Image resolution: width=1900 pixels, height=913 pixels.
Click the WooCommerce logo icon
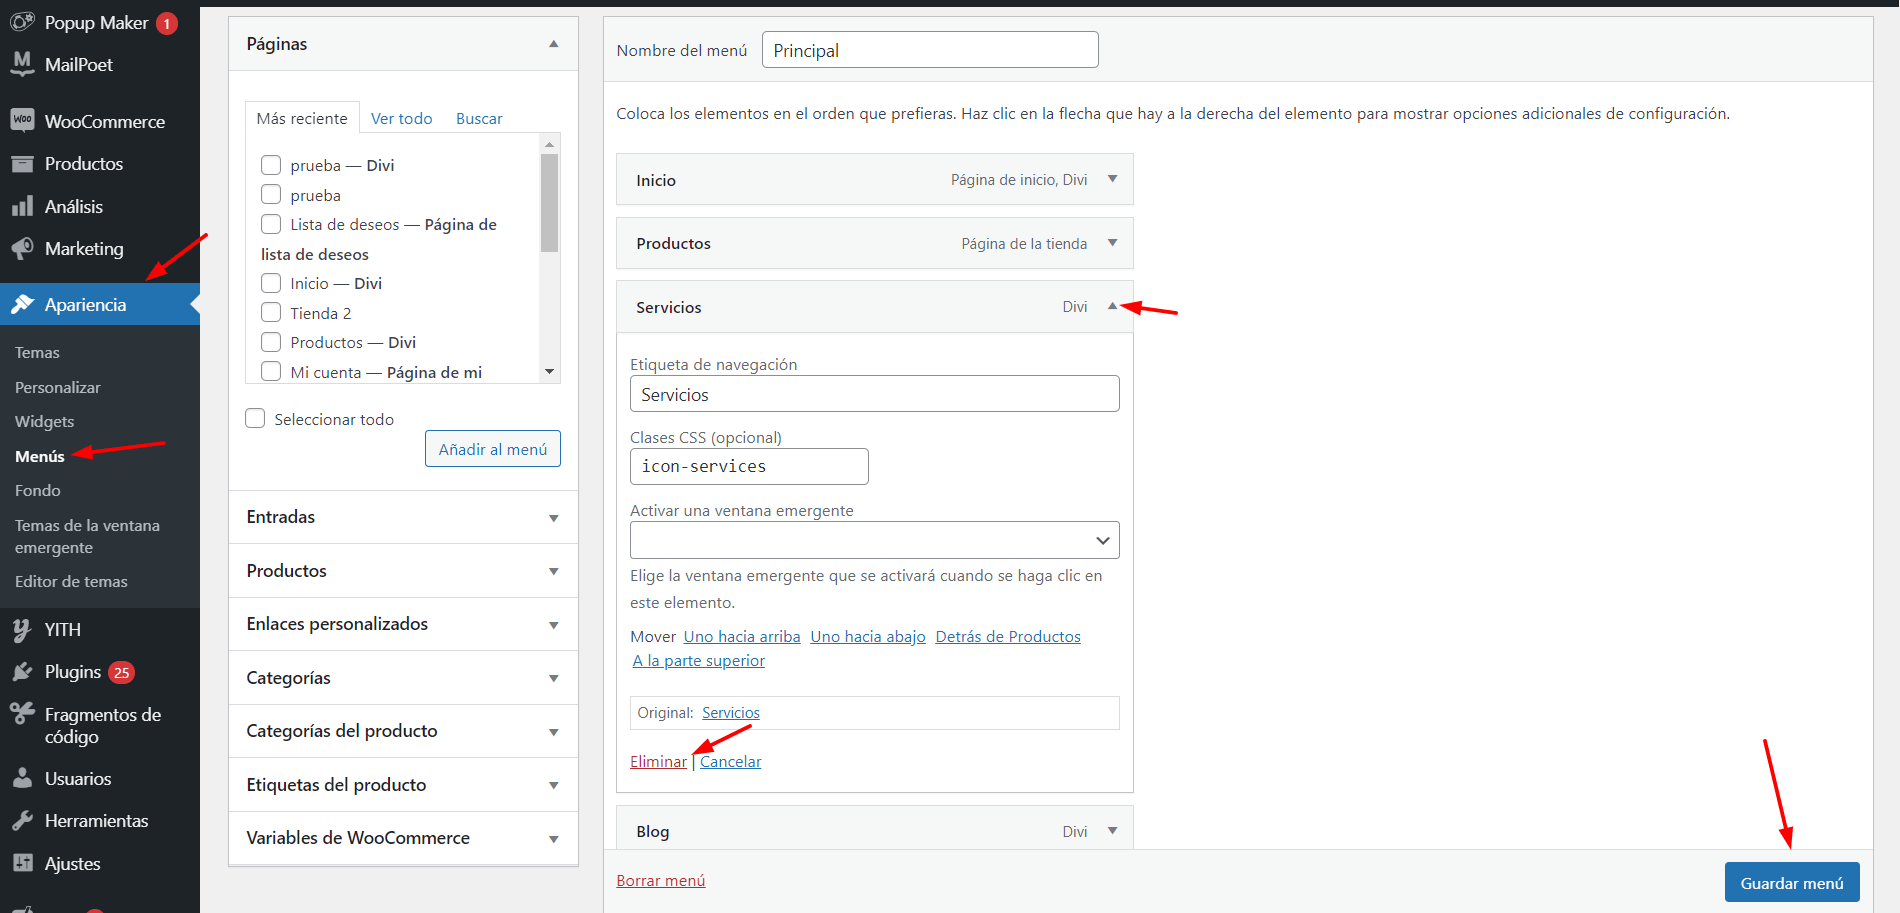(x=22, y=120)
